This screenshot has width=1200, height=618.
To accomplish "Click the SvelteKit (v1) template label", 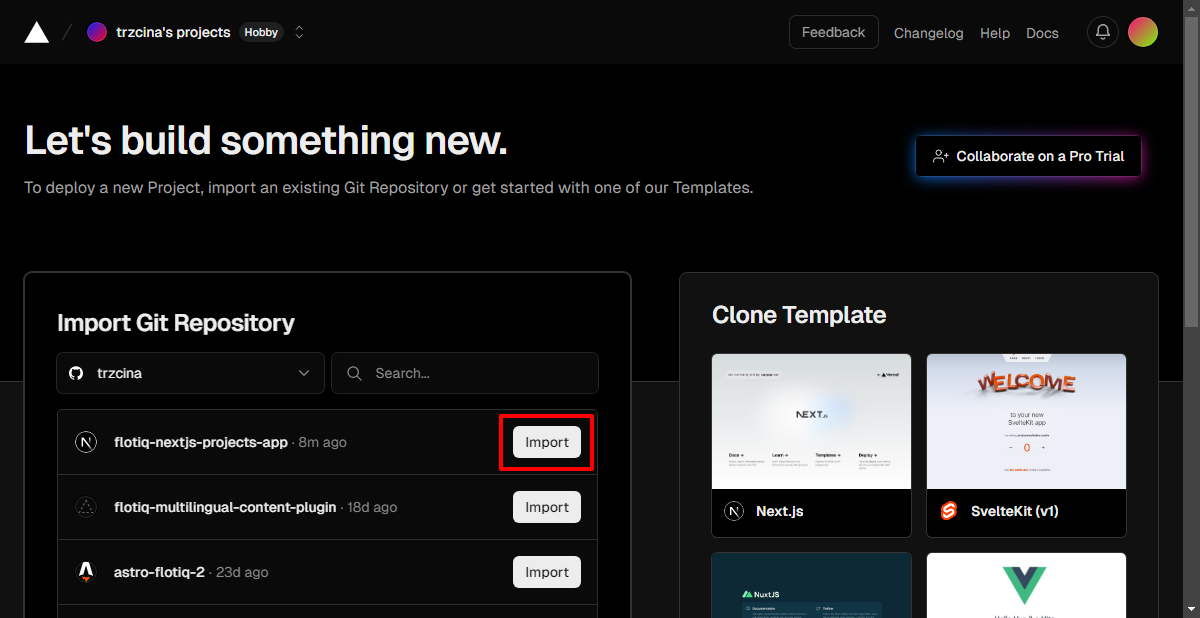I will [1015, 511].
